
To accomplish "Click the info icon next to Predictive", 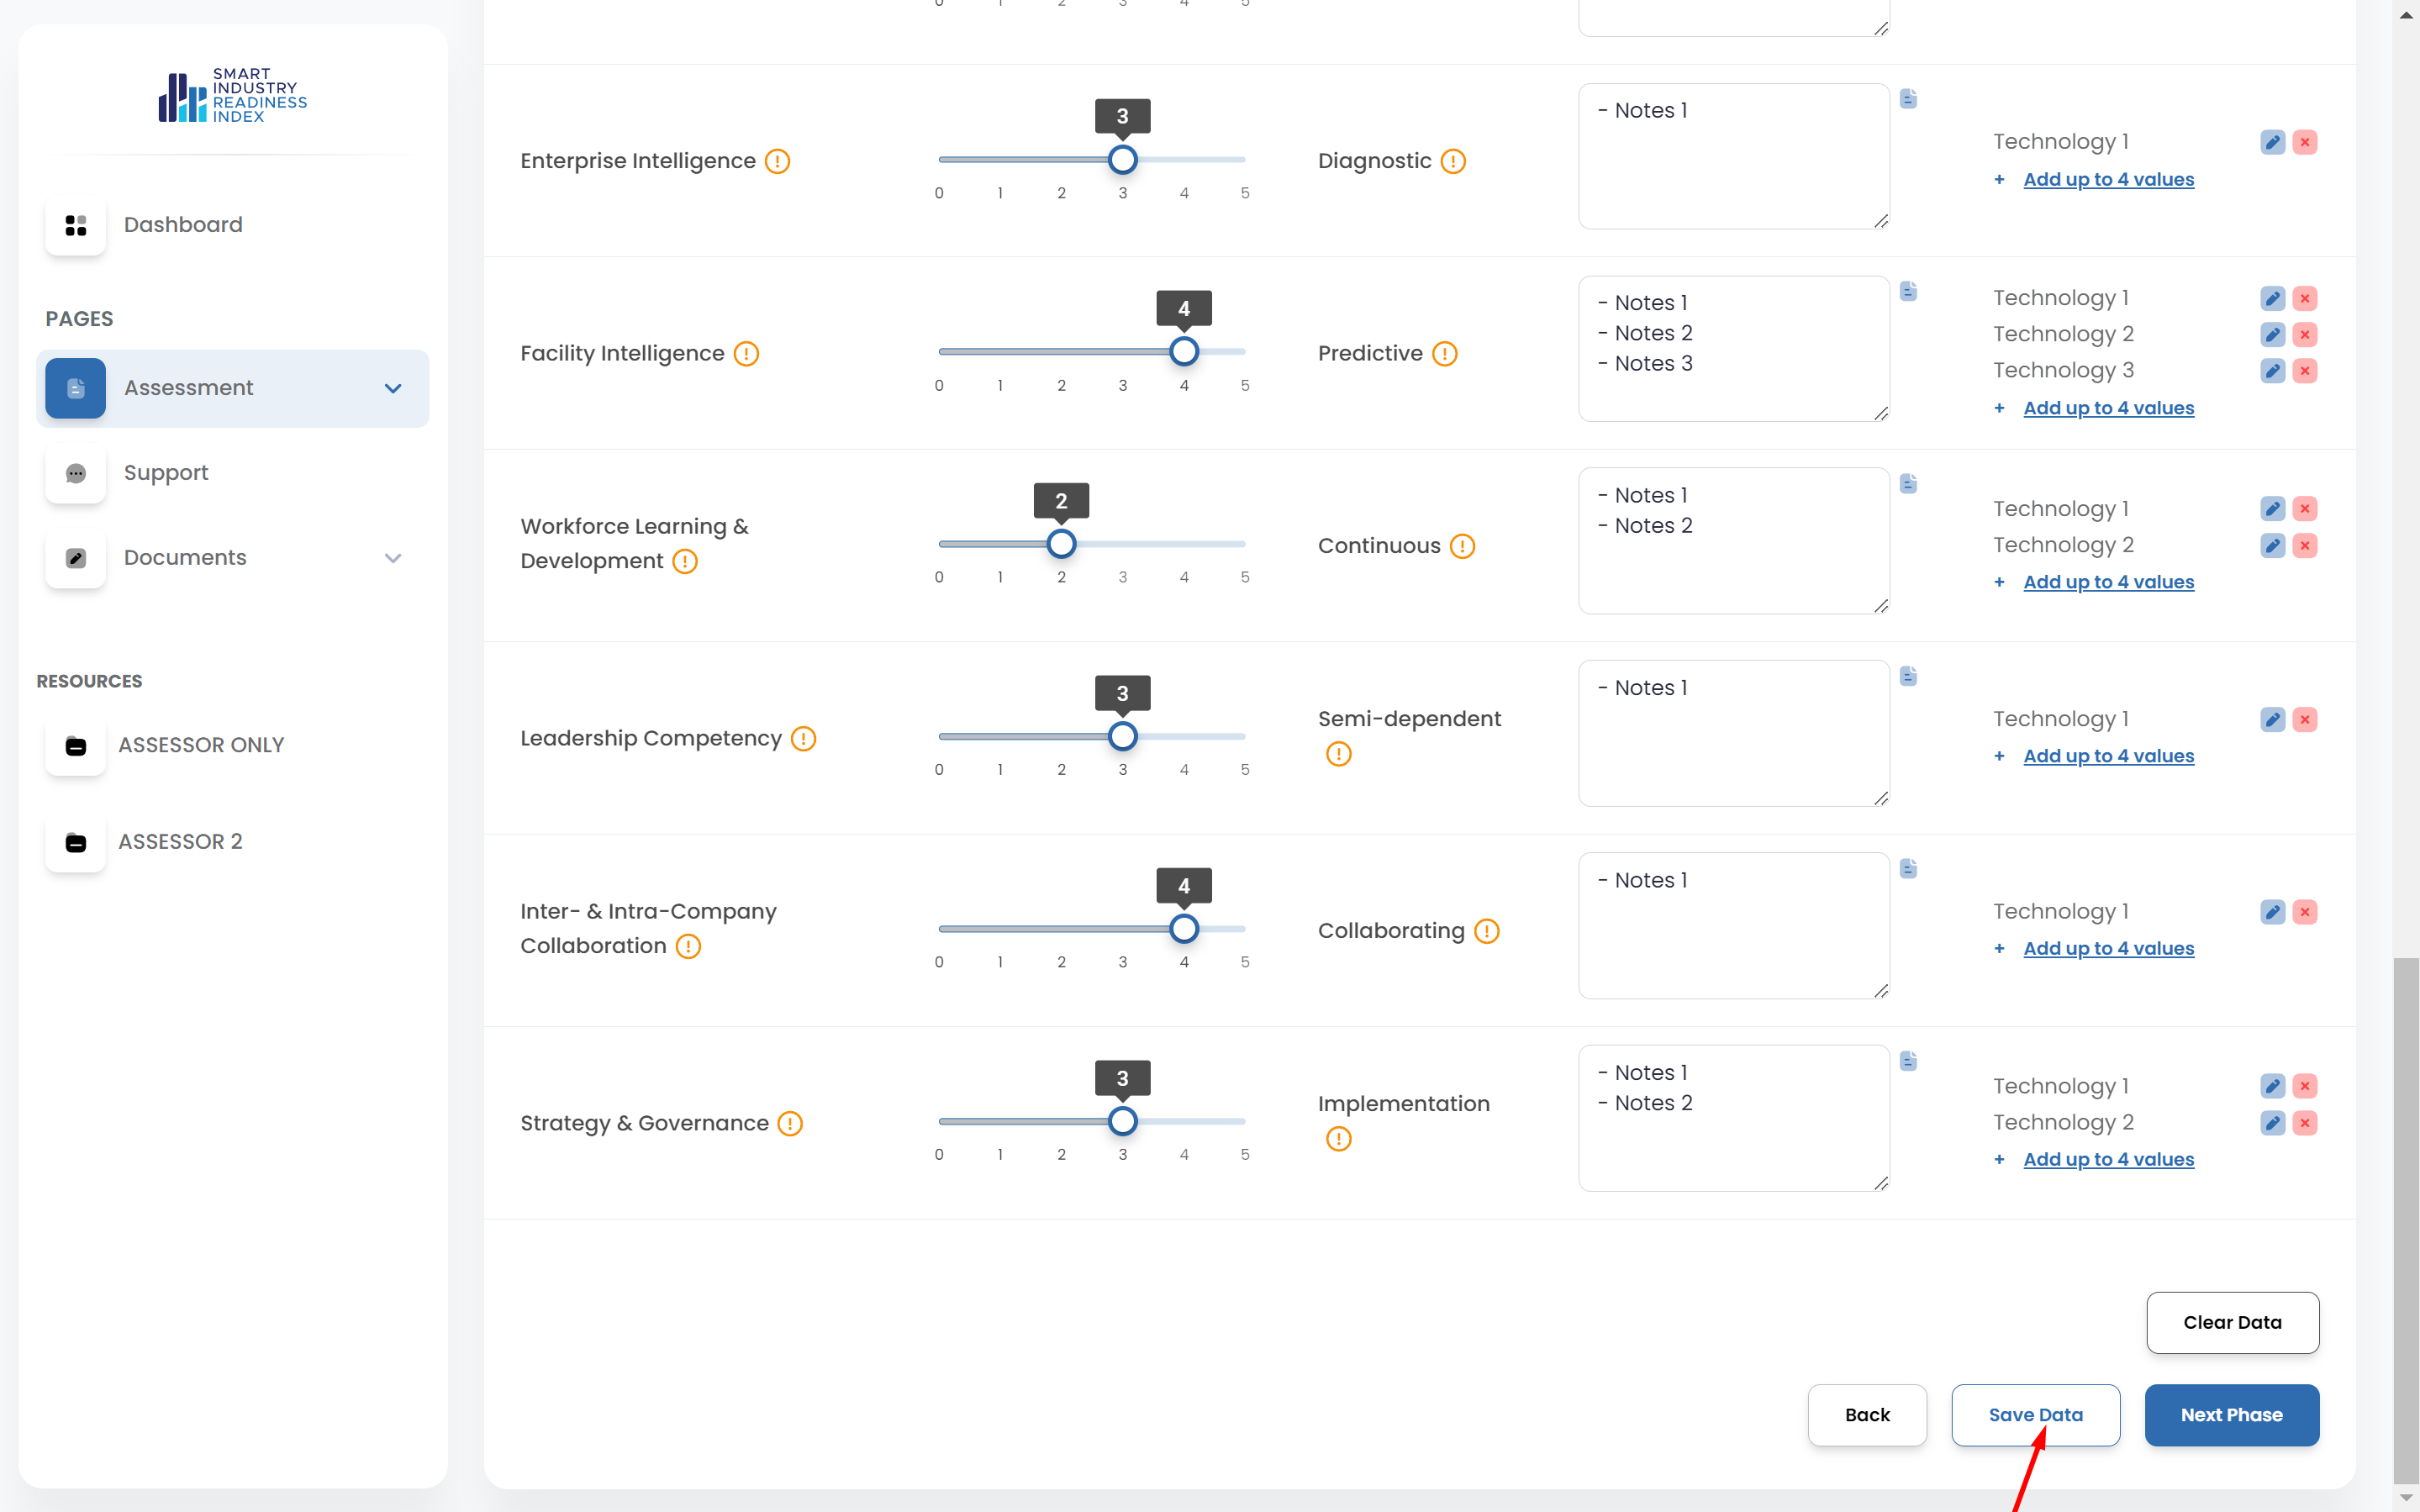I will 1444,354.
